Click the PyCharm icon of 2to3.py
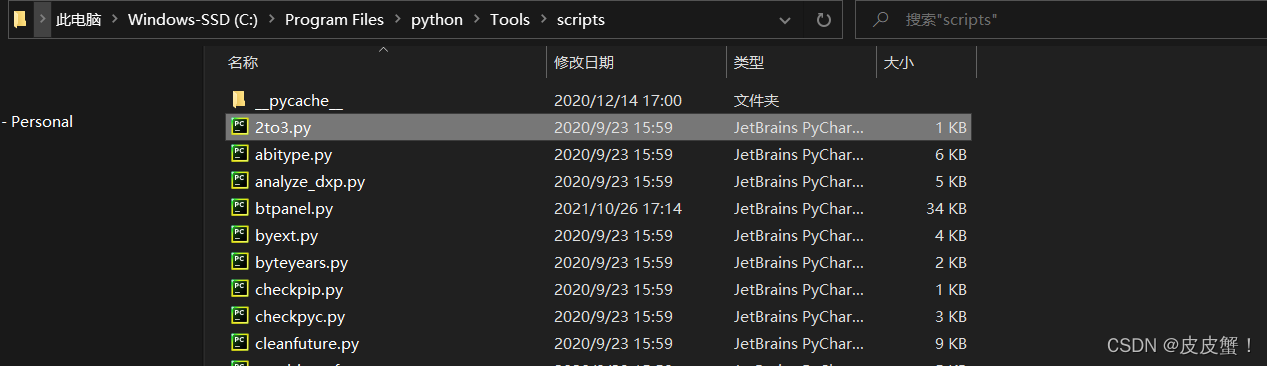Screen dimensions: 1267x366 (x=239, y=127)
